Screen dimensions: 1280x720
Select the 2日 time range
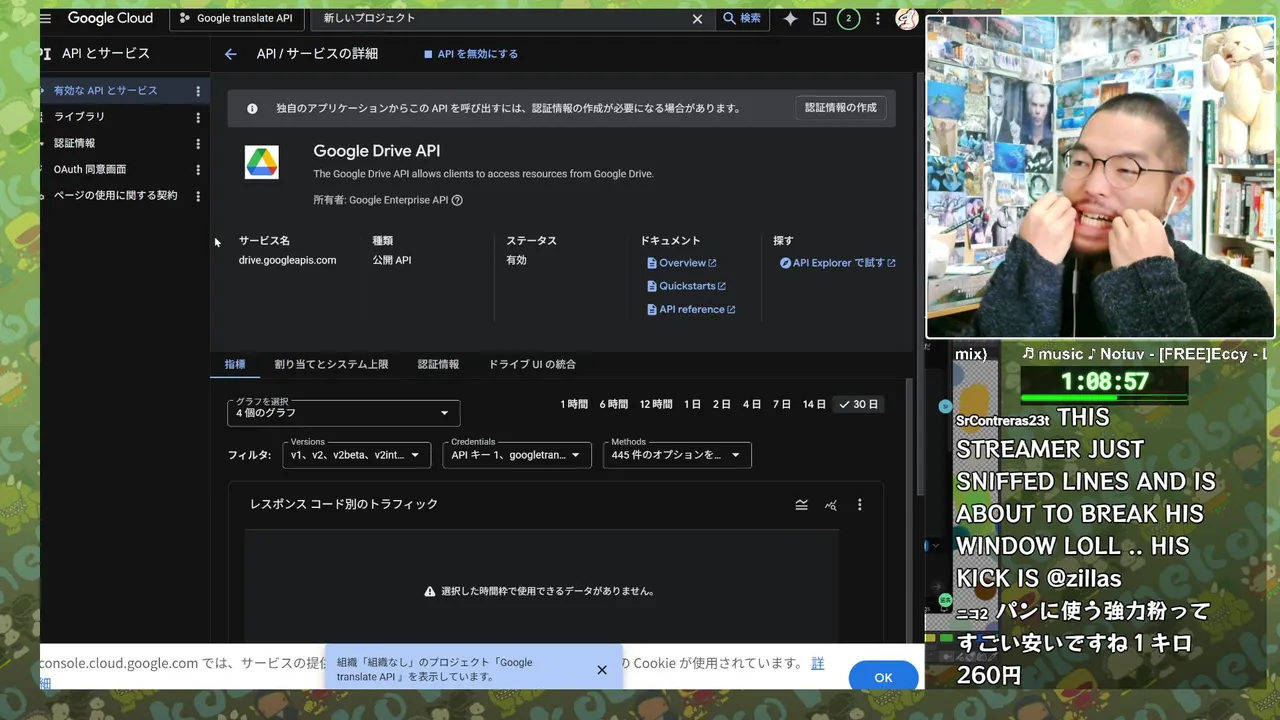722,404
